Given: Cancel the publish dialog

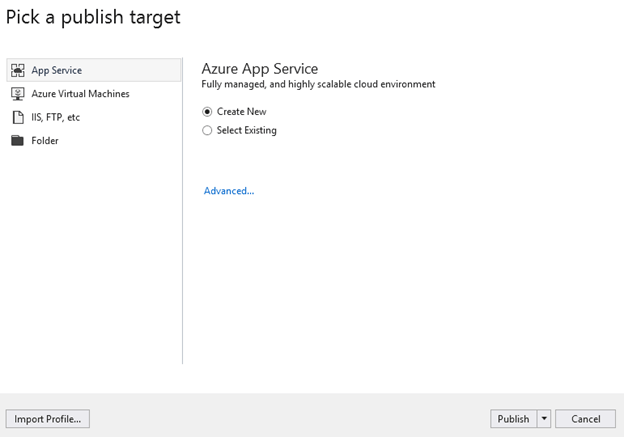Looking at the screenshot, I should [x=585, y=419].
